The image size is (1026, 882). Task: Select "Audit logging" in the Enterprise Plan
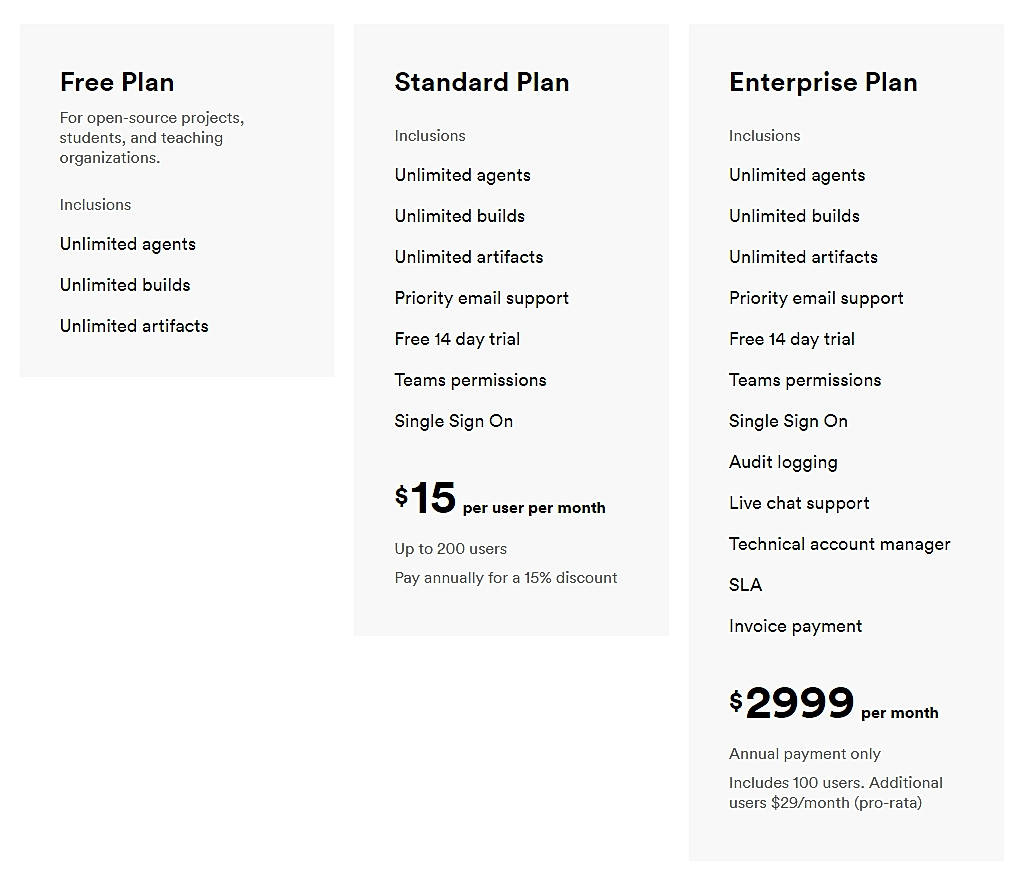(783, 462)
